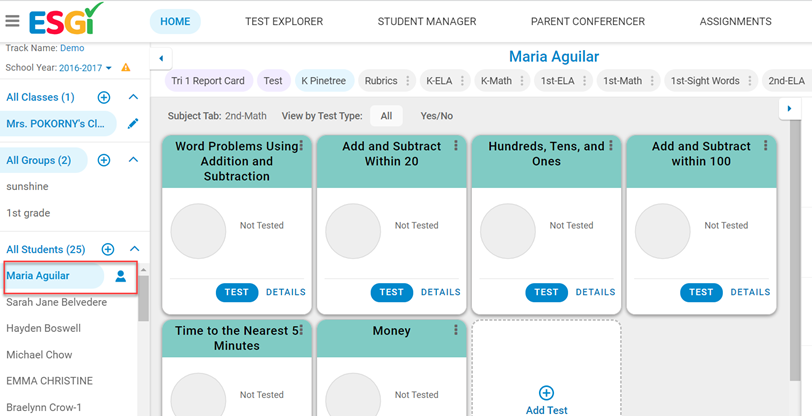Add a new group with plus icon
Image resolution: width=812 pixels, height=416 pixels.
coord(104,160)
